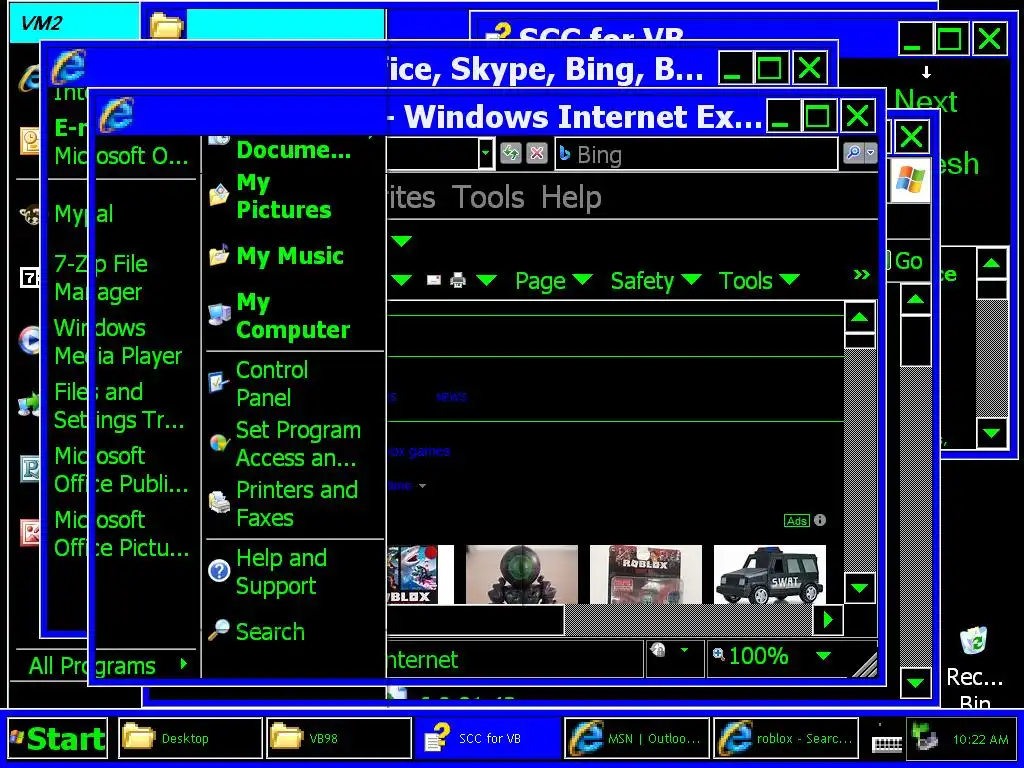The image size is (1024, 768).
Task: Click the network icon in system tray
Action: (925, 738)
